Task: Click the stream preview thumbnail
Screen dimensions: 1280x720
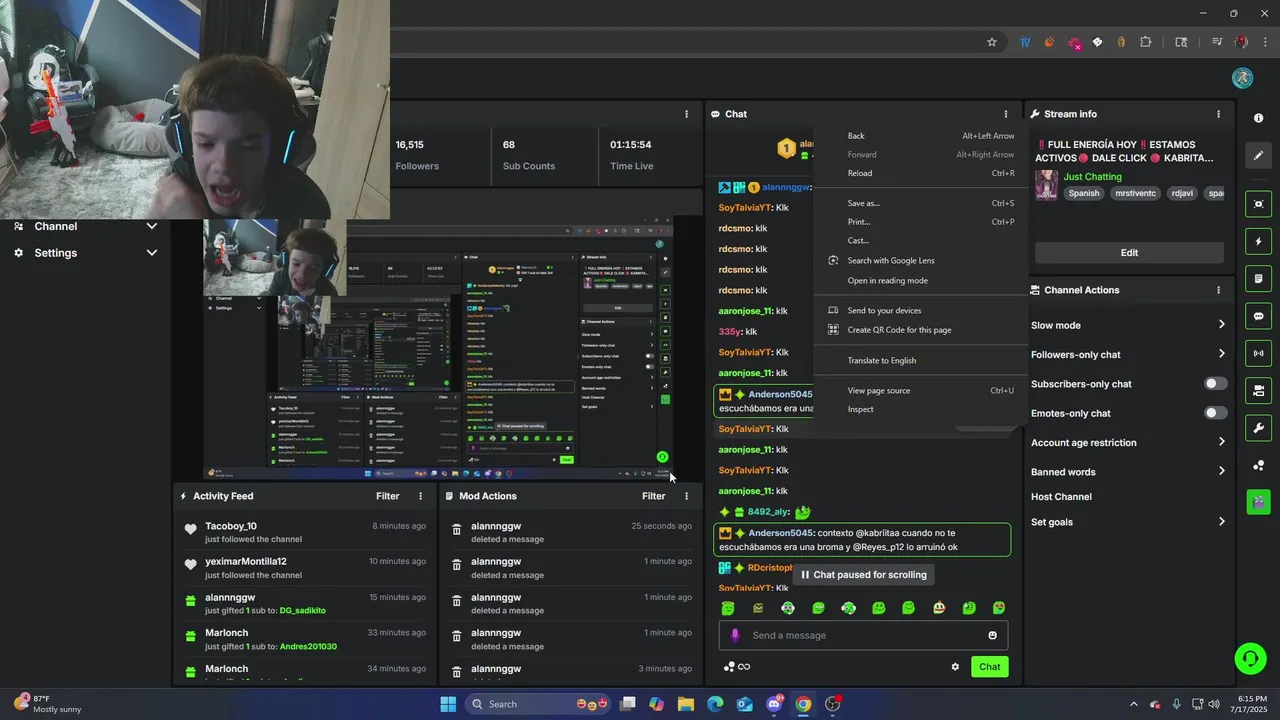Action: pos(438,348)
